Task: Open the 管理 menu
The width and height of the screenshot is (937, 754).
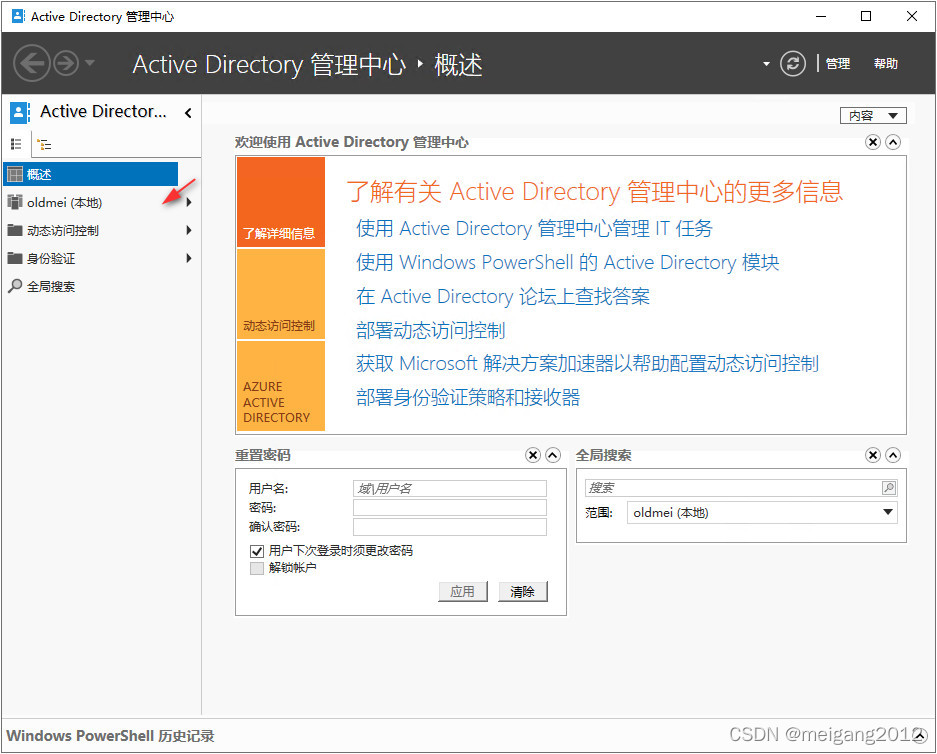Action: [837, 63]
